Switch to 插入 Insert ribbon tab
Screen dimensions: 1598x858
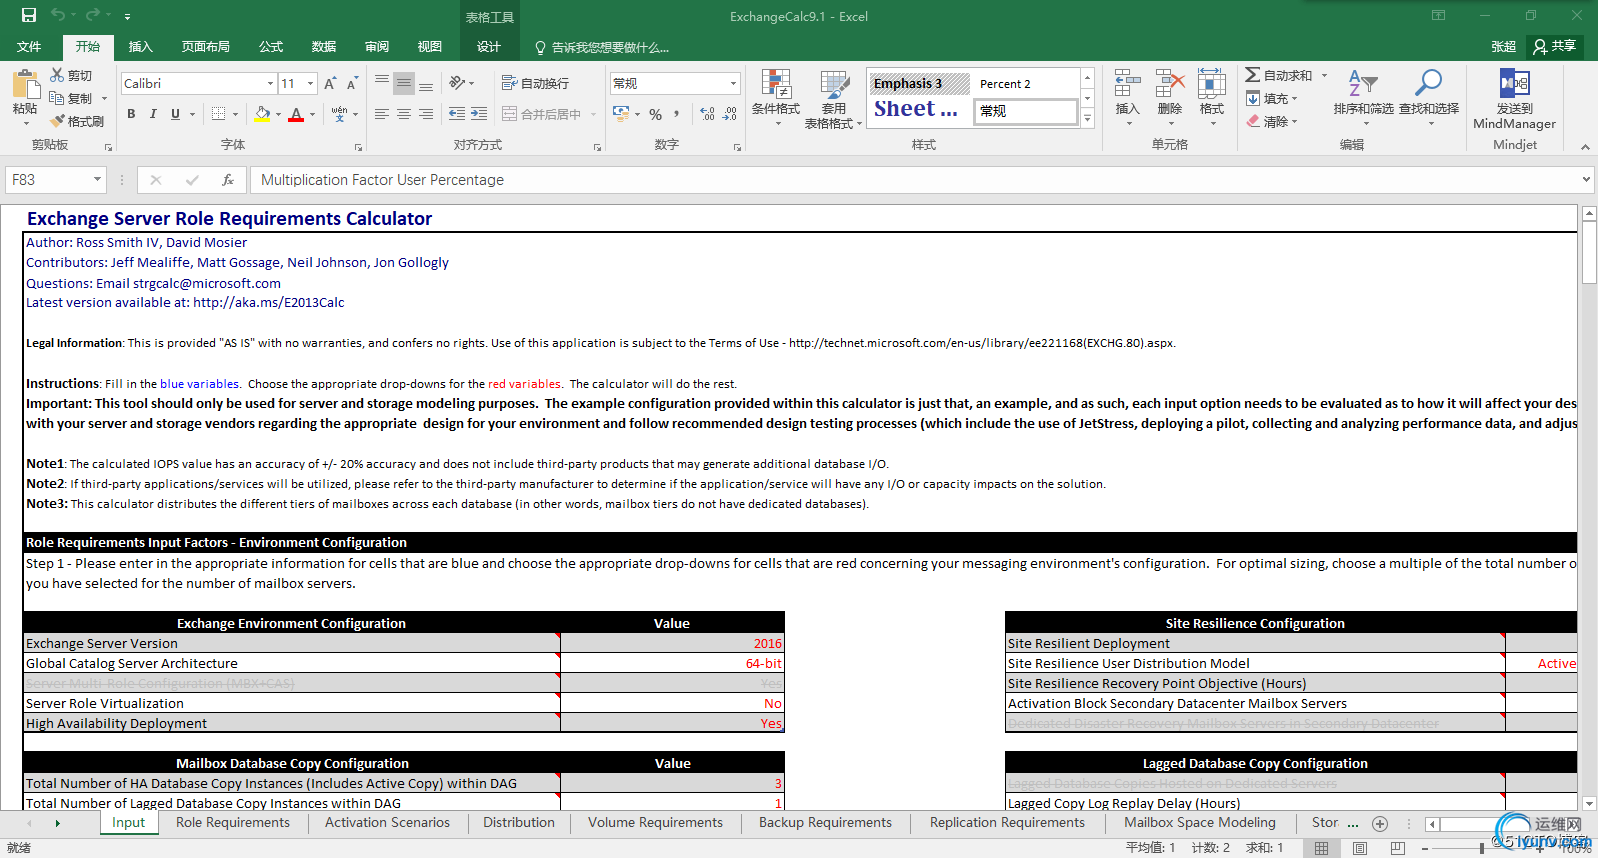pos(141,46)
